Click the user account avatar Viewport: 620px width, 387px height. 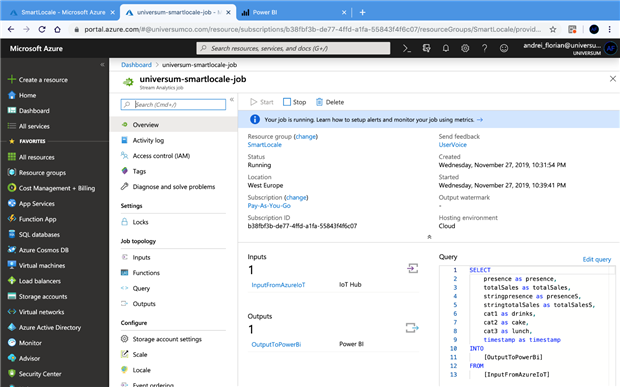611,48
